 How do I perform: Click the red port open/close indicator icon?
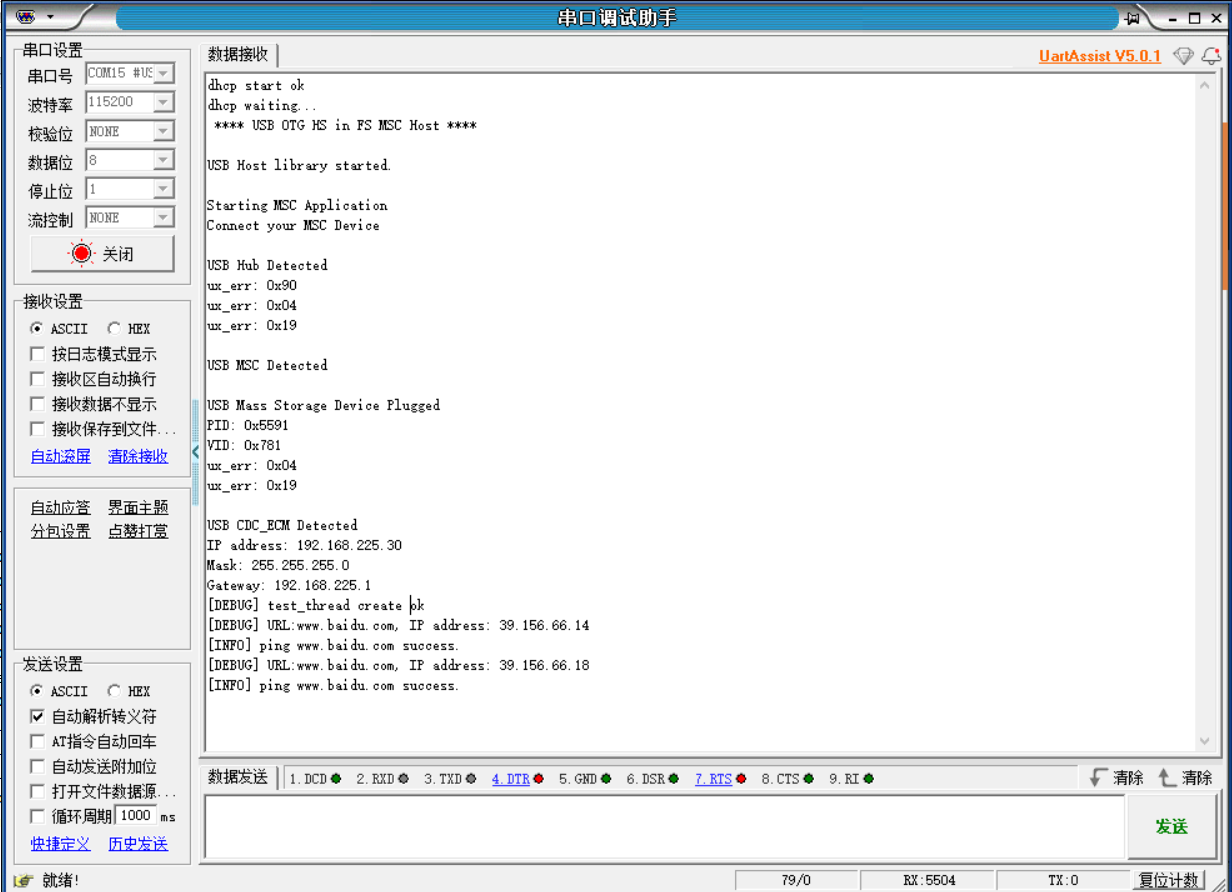pyautogui.click(x=81, y=254)
